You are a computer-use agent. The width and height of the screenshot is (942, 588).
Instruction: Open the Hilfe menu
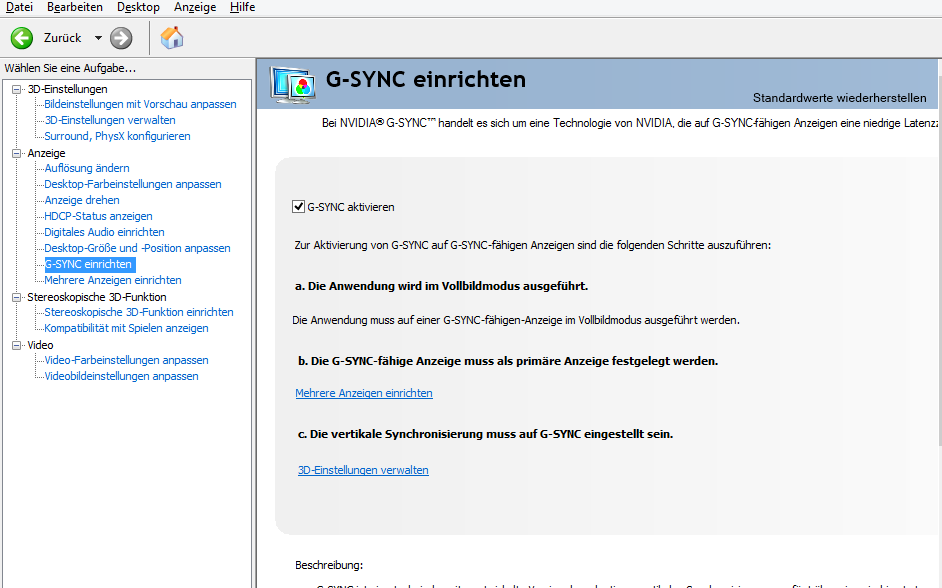[242, 7]
